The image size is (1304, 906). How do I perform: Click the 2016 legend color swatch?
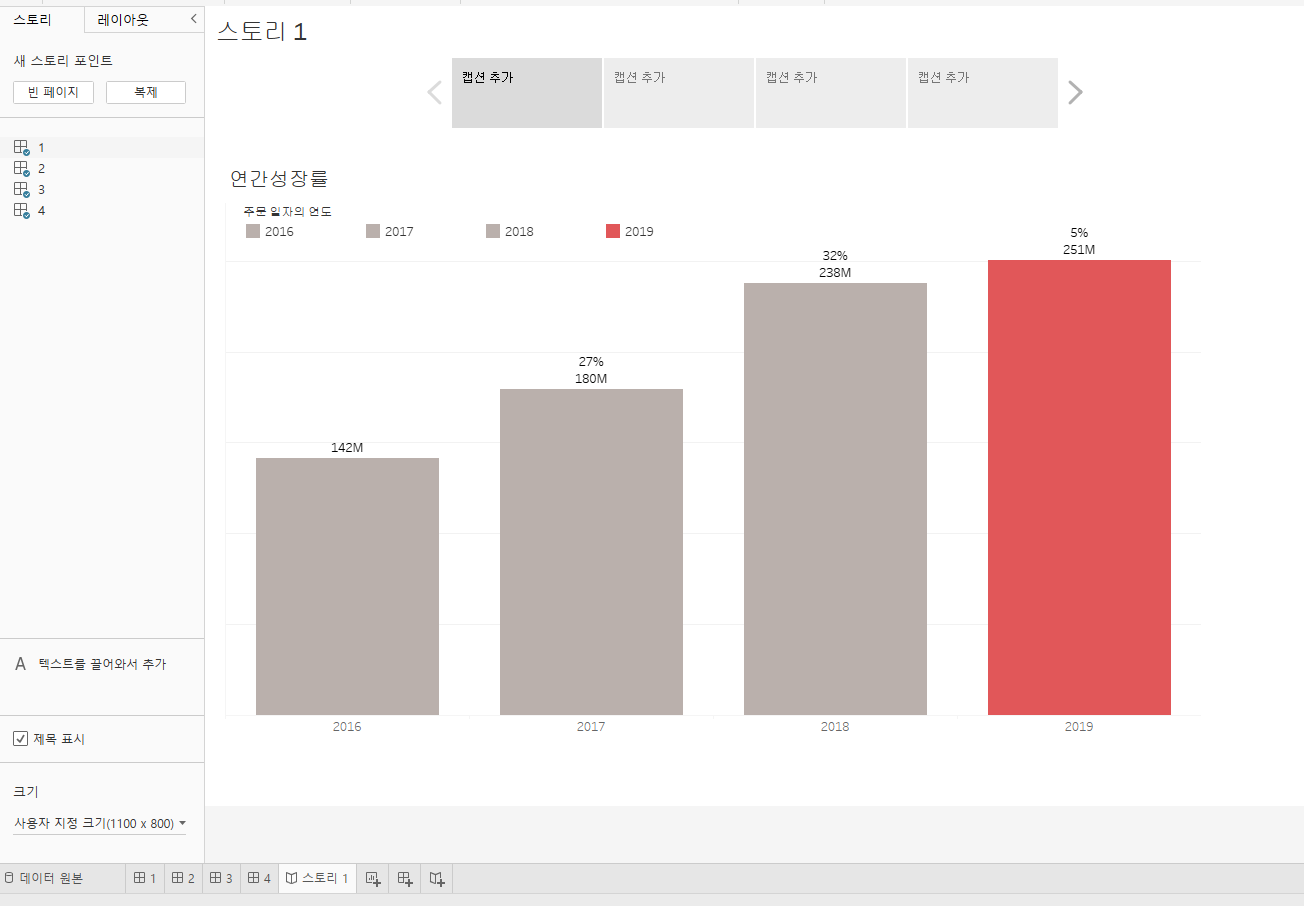pos(253,231)
